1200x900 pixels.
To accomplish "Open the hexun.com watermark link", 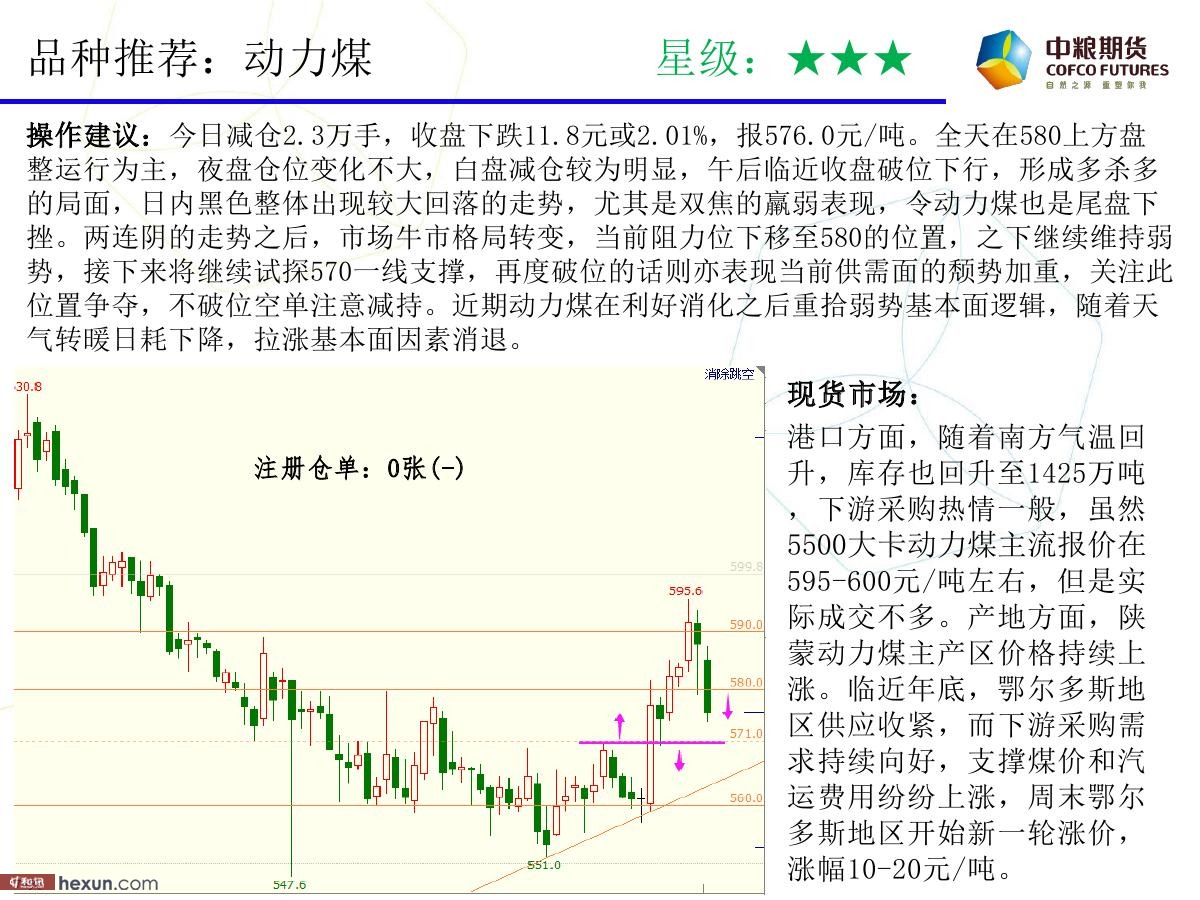I will pos(108,883).
